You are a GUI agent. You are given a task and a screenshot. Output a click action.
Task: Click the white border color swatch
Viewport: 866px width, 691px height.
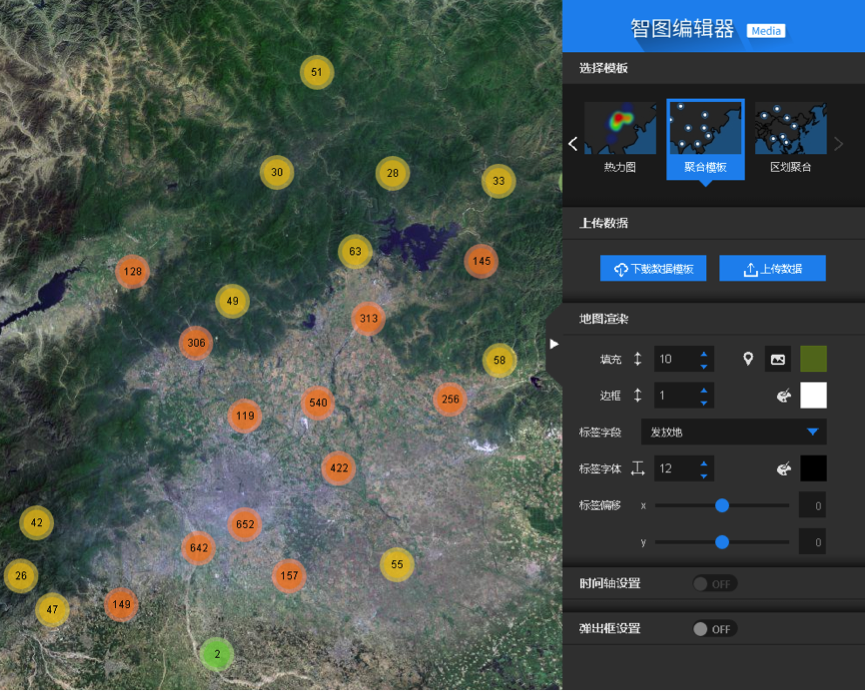pos(813,395)
